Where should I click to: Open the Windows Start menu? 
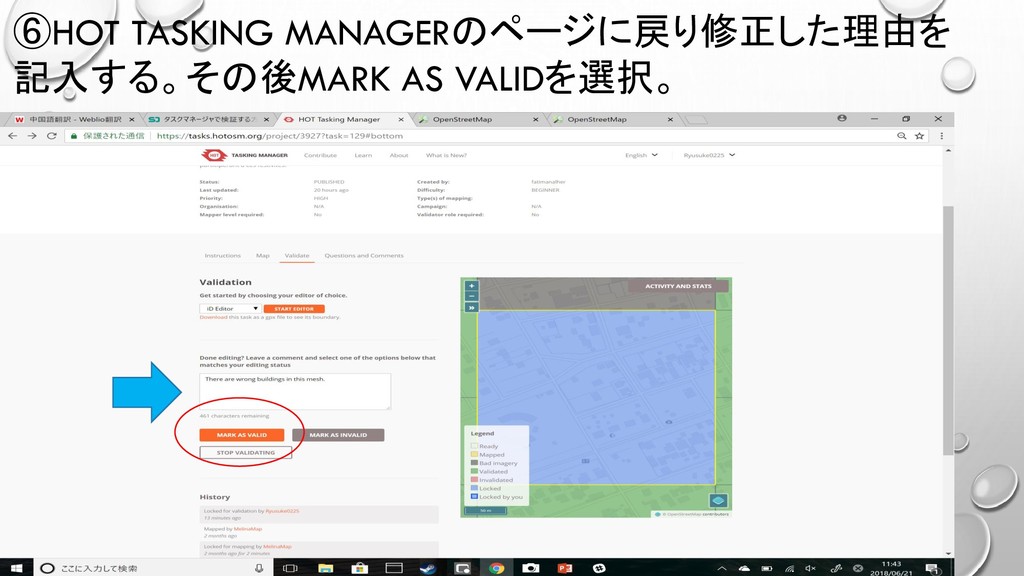[16, 568]
